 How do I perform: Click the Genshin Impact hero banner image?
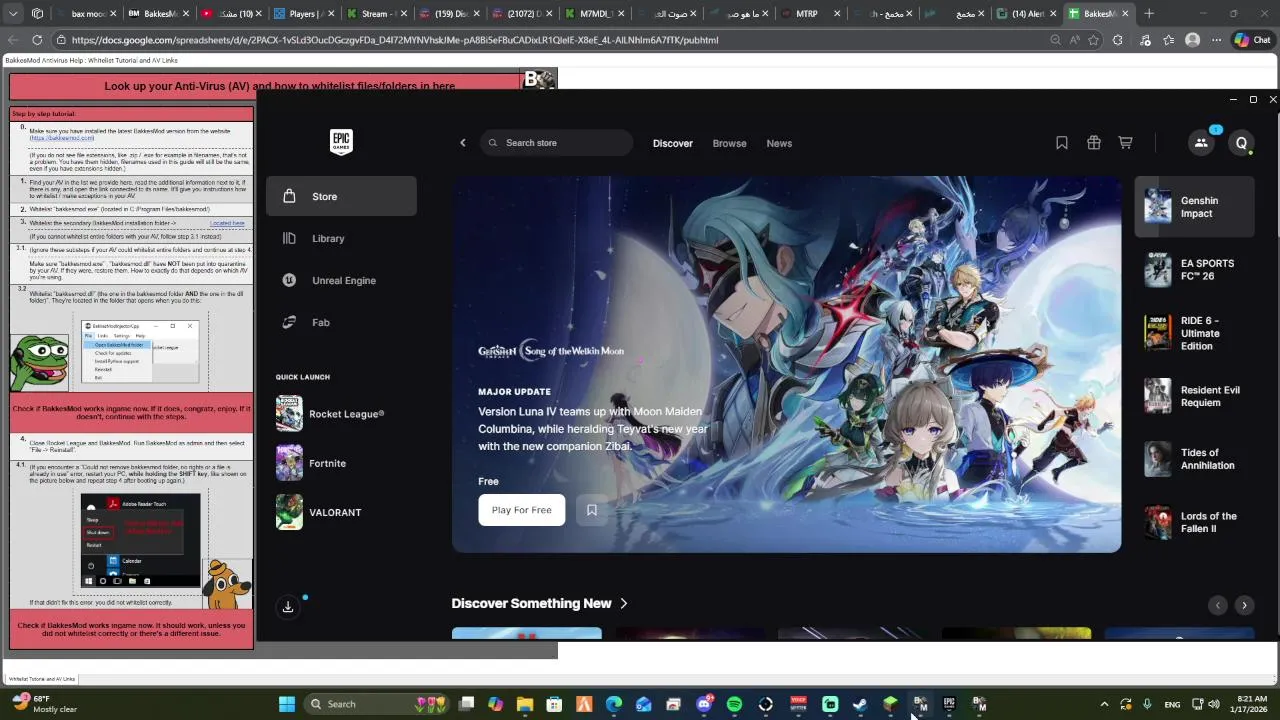click(786, 365)
